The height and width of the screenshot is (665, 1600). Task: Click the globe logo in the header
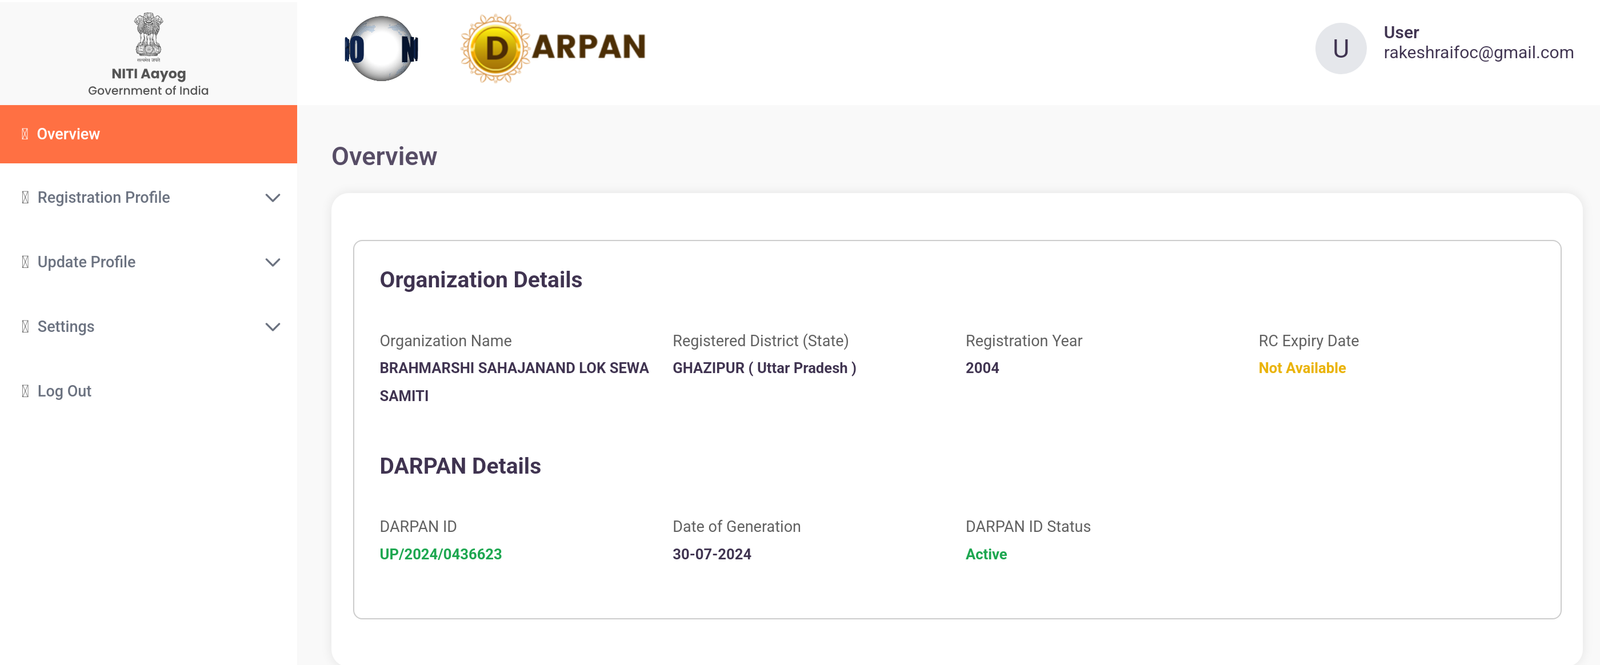(x=381, y=49)
